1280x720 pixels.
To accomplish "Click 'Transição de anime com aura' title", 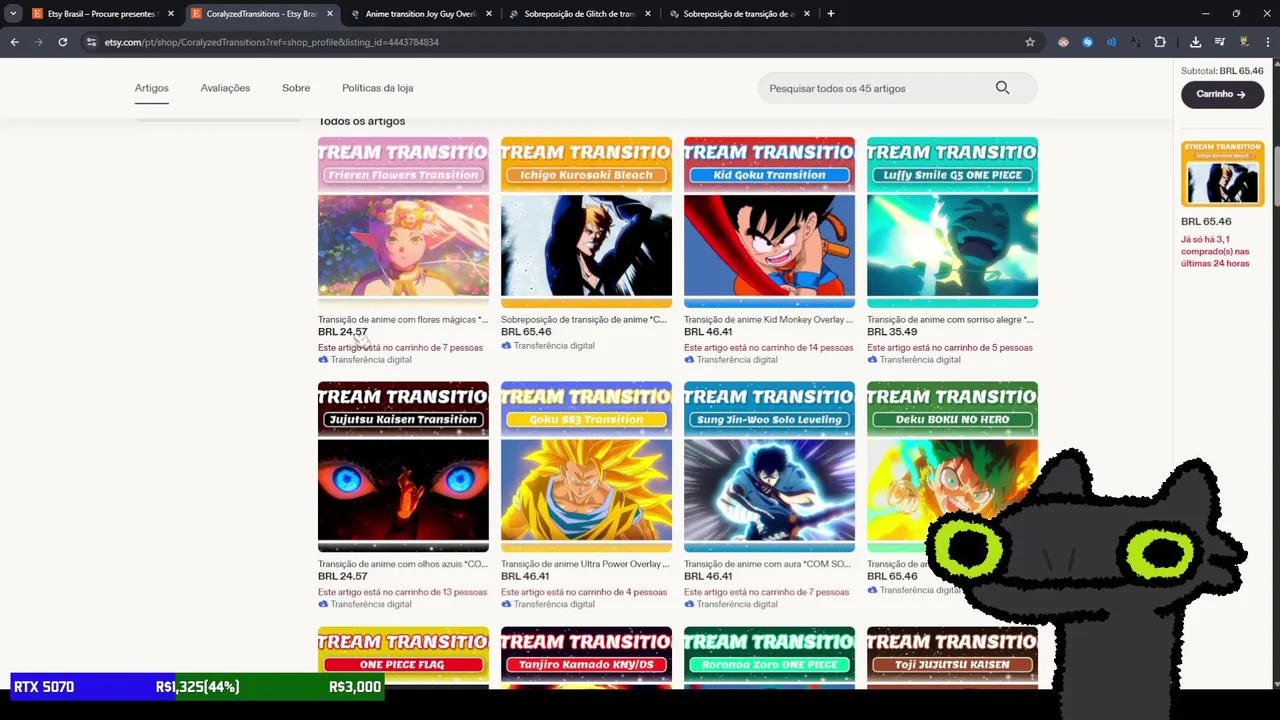I will click(767, 564).
